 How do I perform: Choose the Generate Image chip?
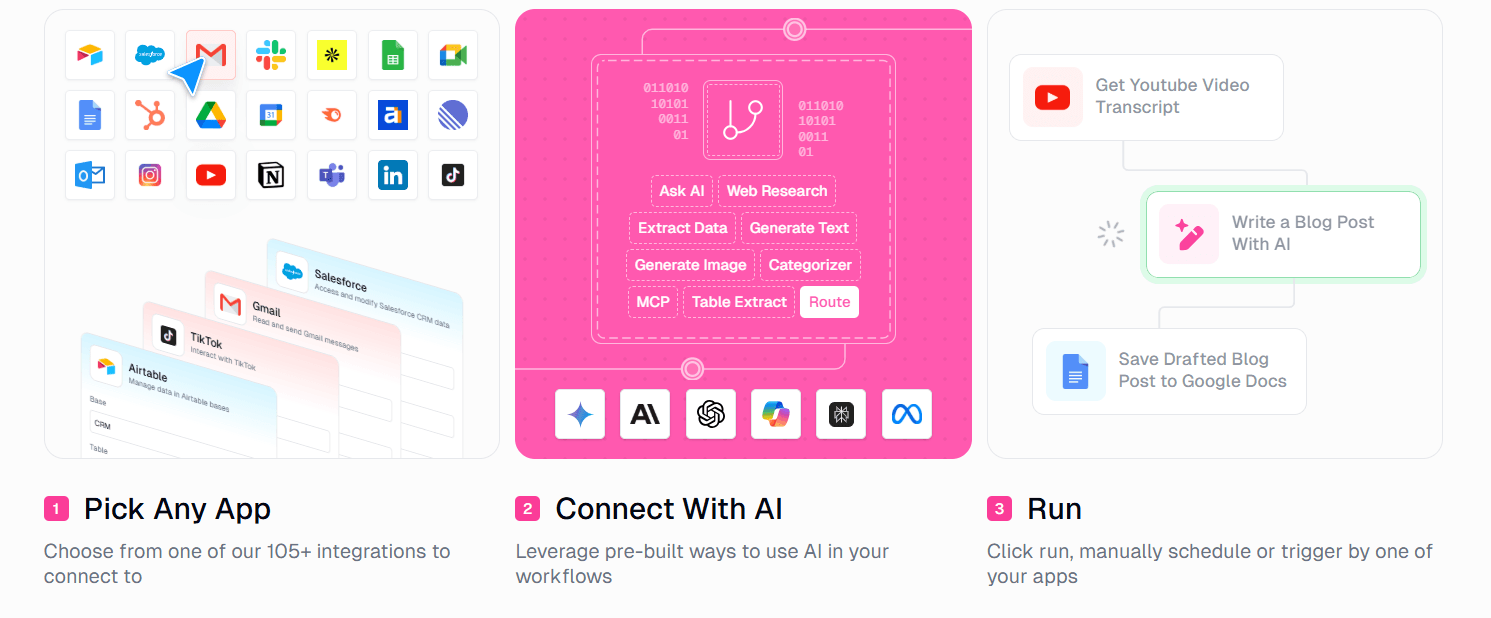(691, 265)
